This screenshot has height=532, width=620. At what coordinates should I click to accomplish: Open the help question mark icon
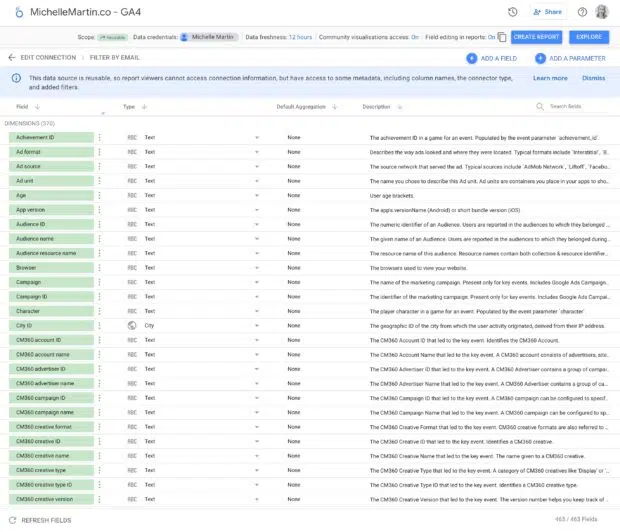click(x=582, y=12)
